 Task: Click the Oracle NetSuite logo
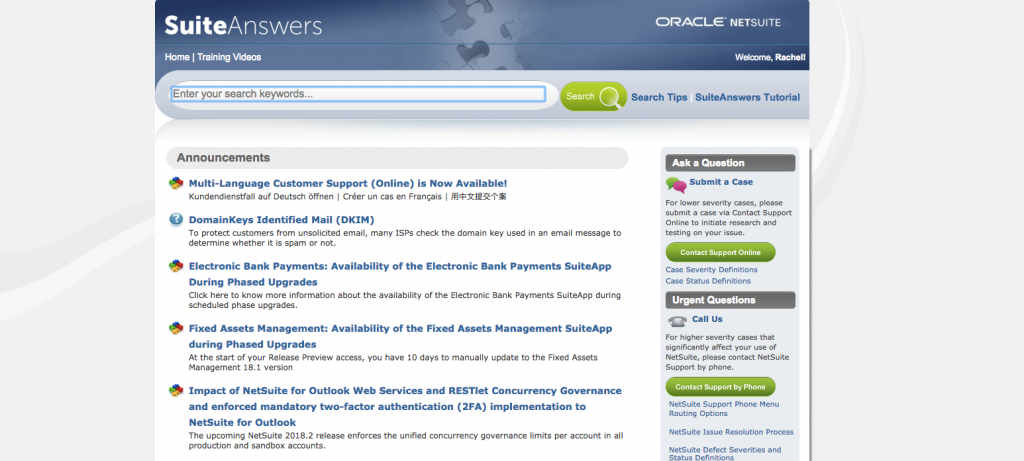tap(718, 21)
